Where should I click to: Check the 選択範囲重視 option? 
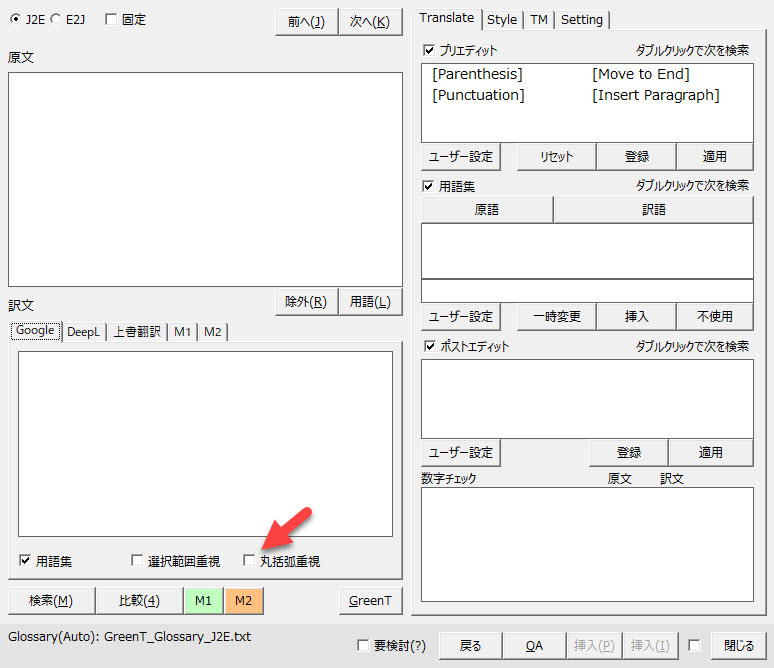click(x=138, y=561)
